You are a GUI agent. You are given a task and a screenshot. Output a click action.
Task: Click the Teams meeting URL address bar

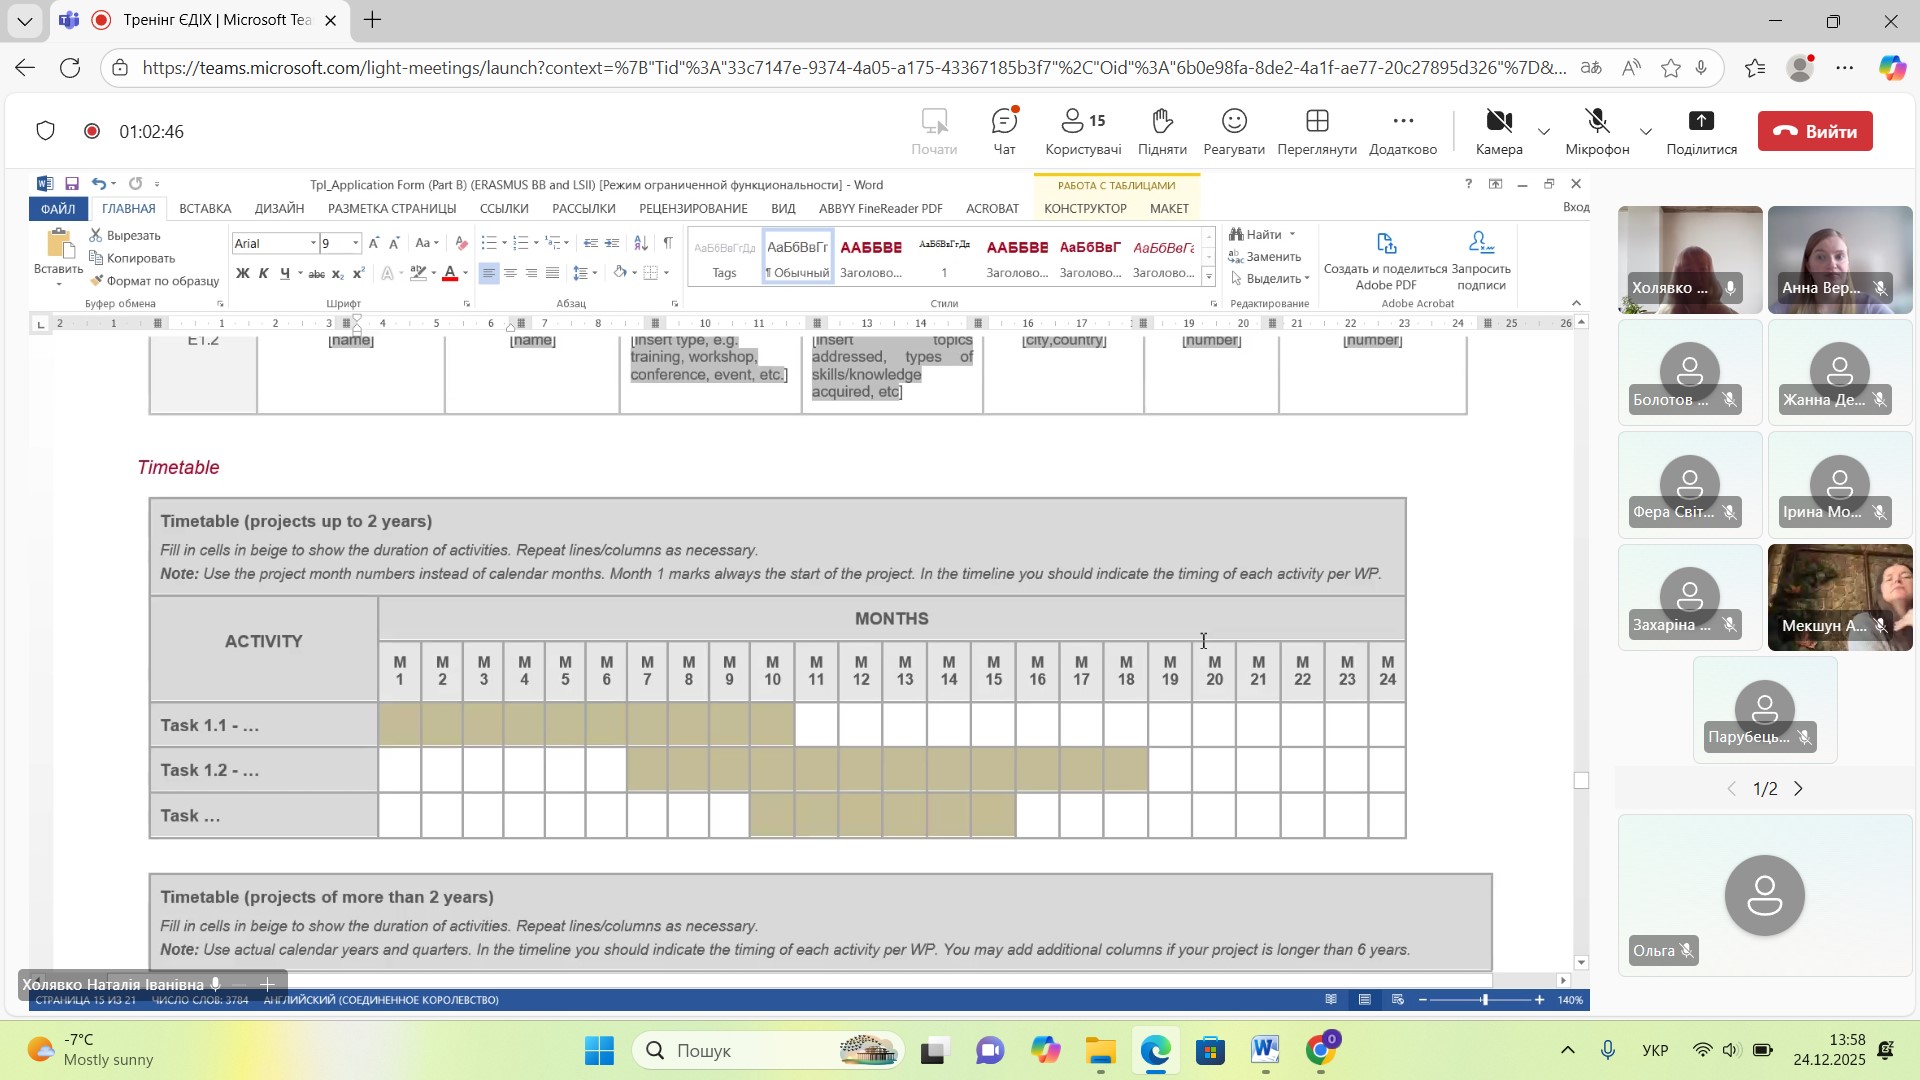point(850,68)
